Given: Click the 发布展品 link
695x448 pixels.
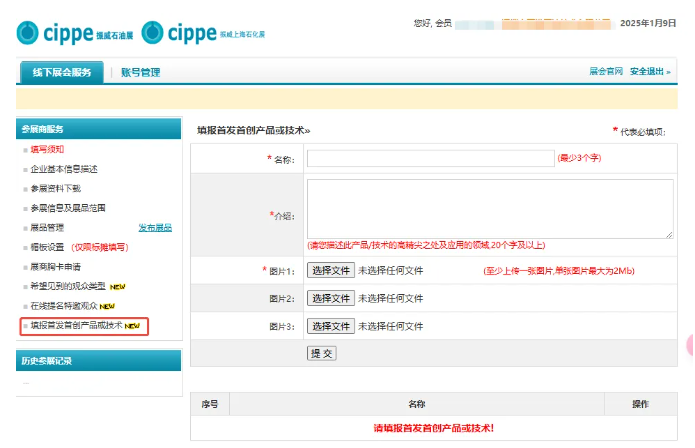Looking at the screenshot, I should tap(155, 227).
